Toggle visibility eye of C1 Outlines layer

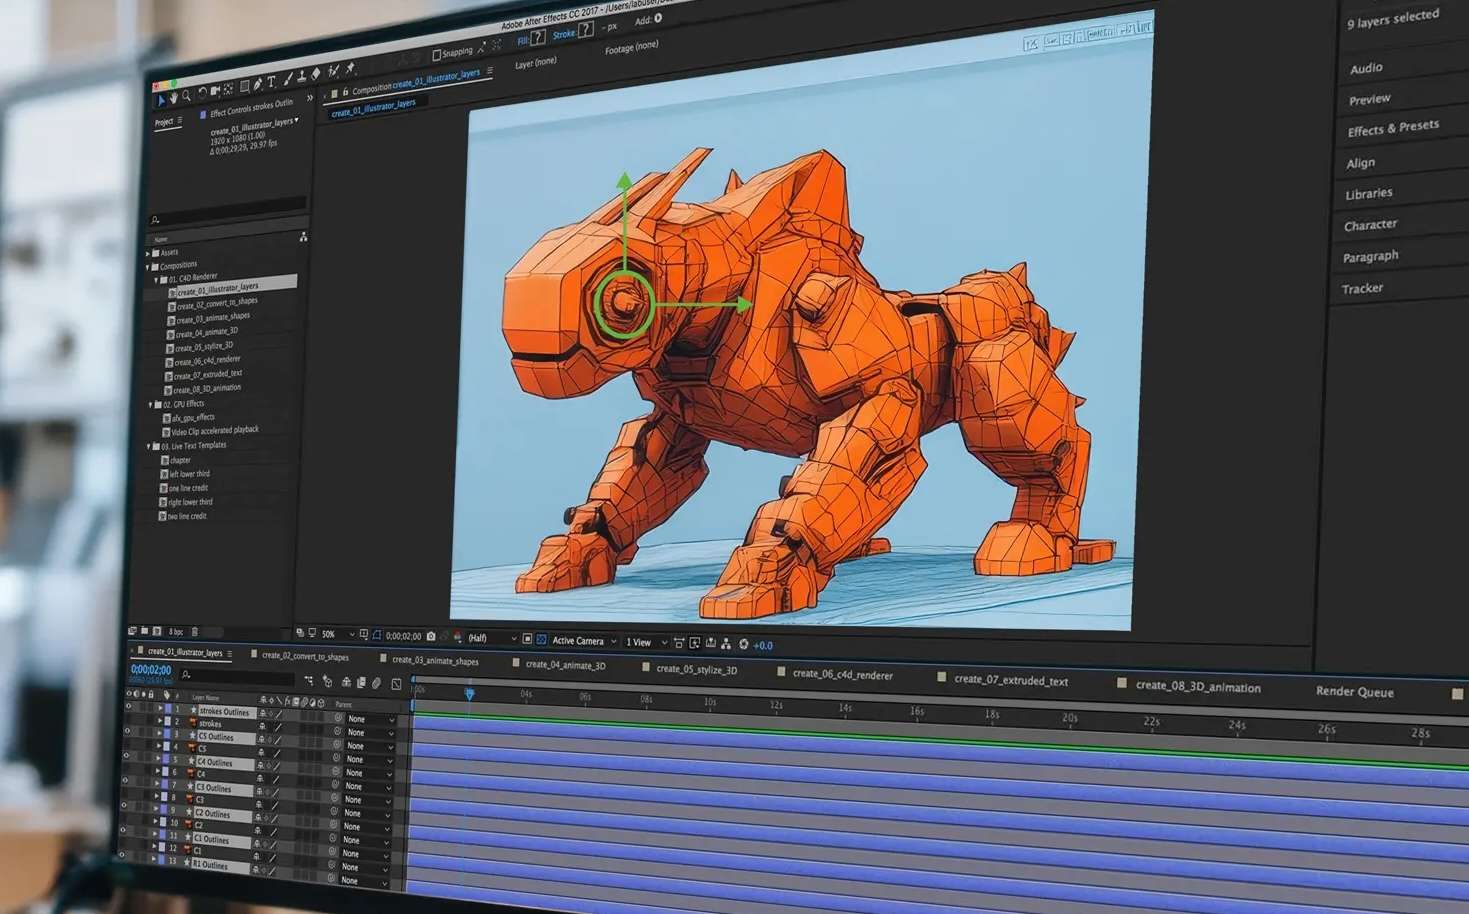[123, 830]
